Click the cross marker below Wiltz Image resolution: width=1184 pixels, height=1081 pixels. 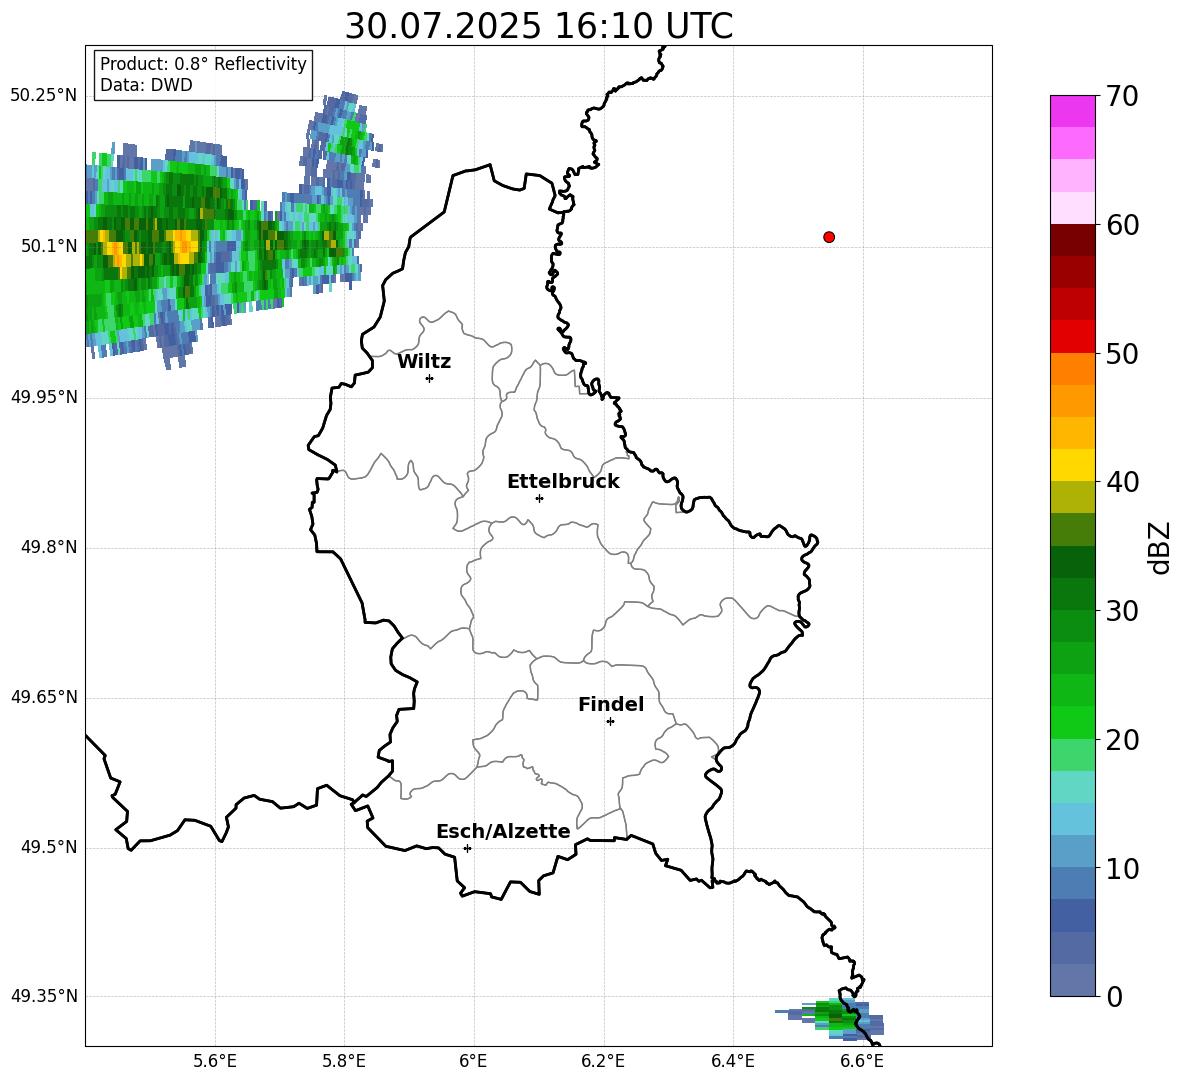click(430, 378)
